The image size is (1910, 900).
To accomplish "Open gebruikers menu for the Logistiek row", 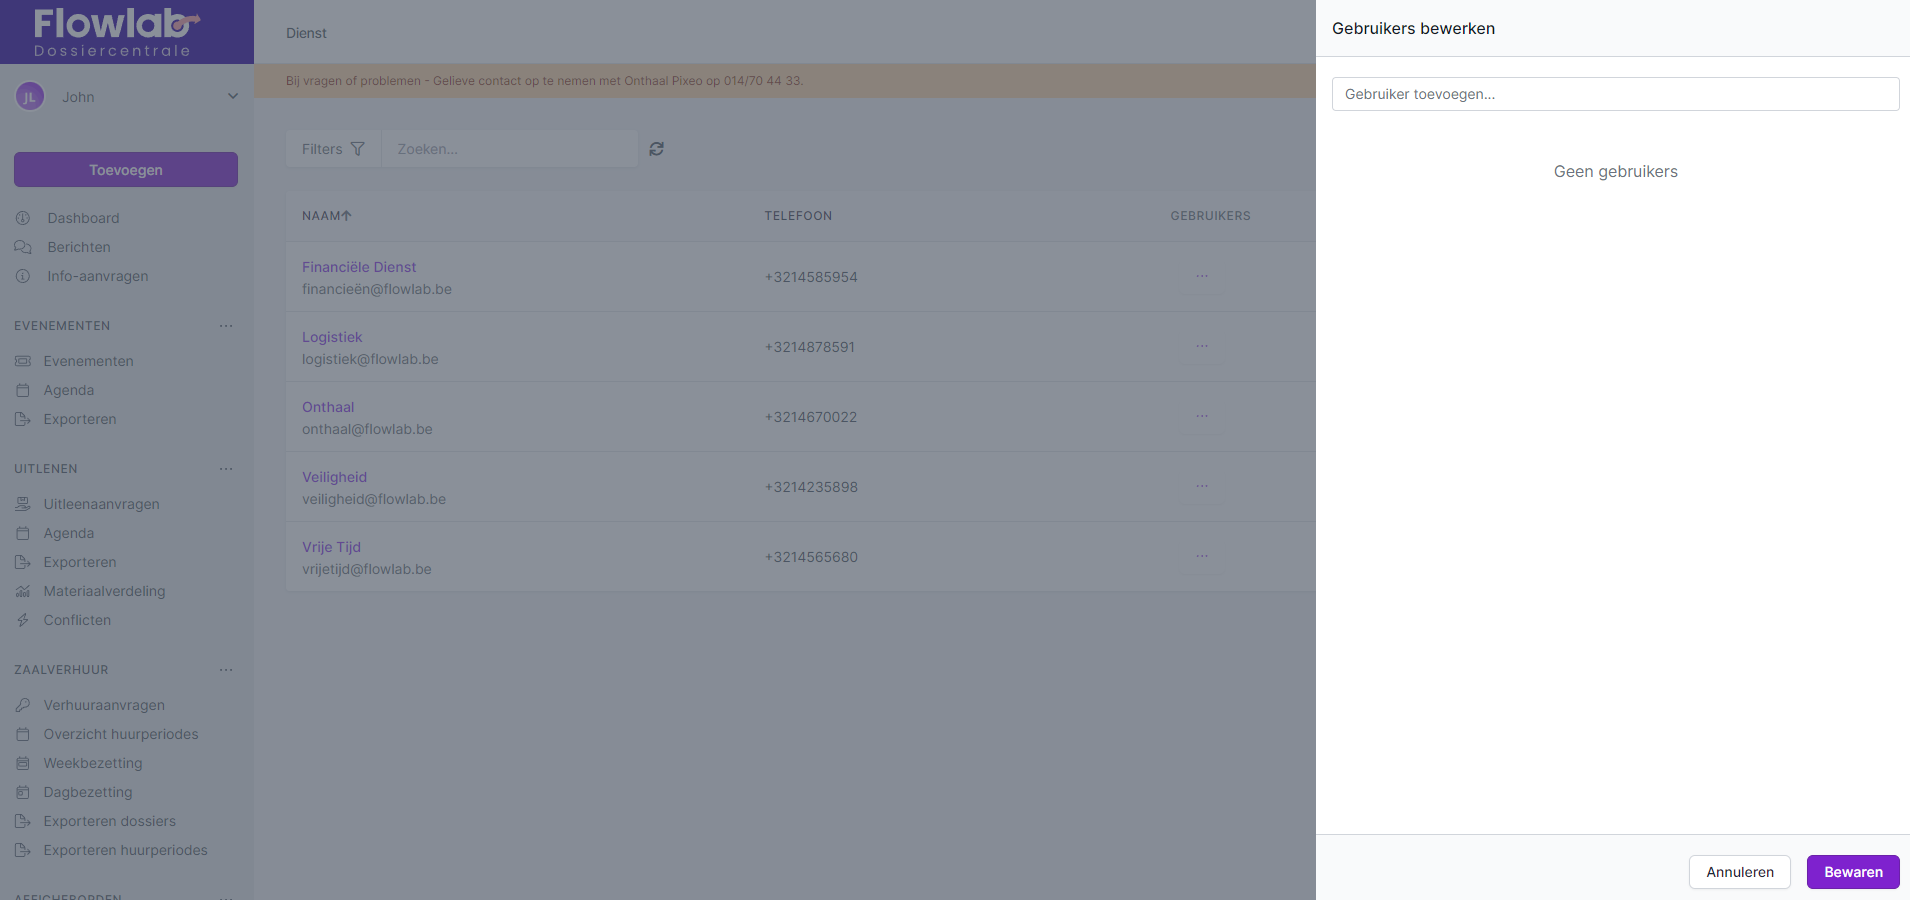I will pyautogui.click(x=1202, y=346).
